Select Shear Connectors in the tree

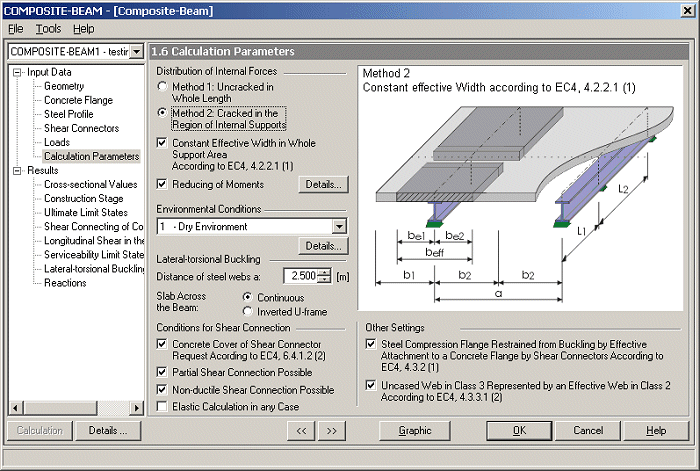(x=81, y=129)
